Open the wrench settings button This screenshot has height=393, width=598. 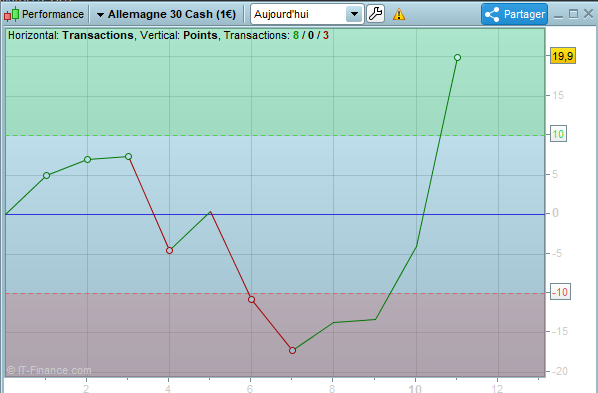[375, 14]
